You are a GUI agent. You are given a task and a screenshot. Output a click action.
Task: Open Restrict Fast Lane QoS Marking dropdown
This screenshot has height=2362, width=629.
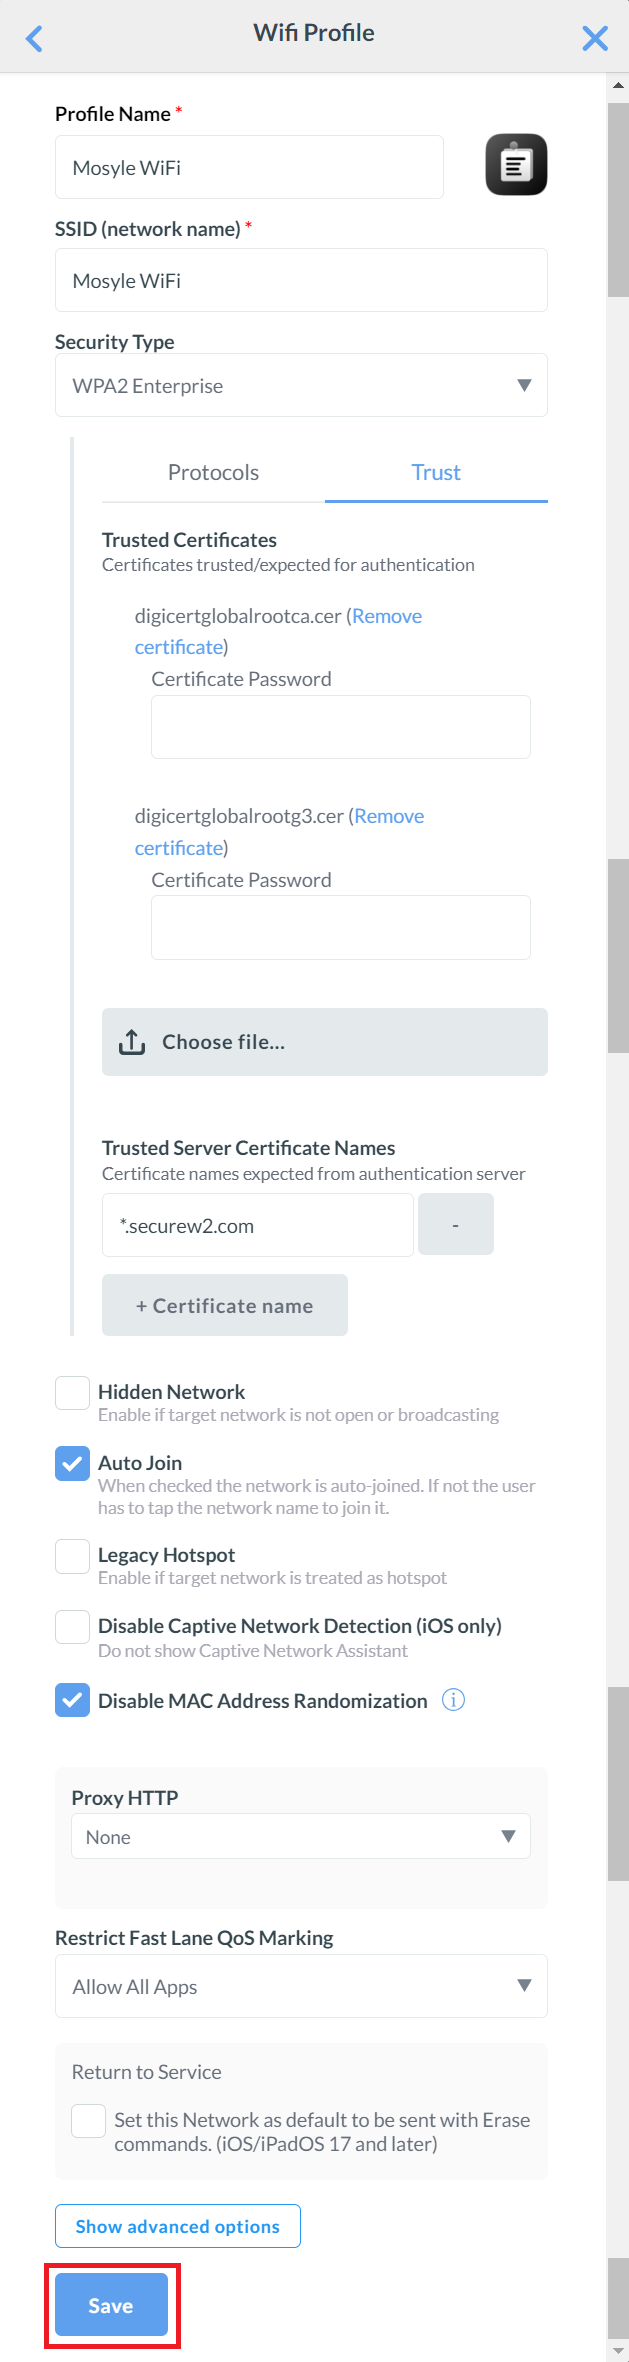301,1986
